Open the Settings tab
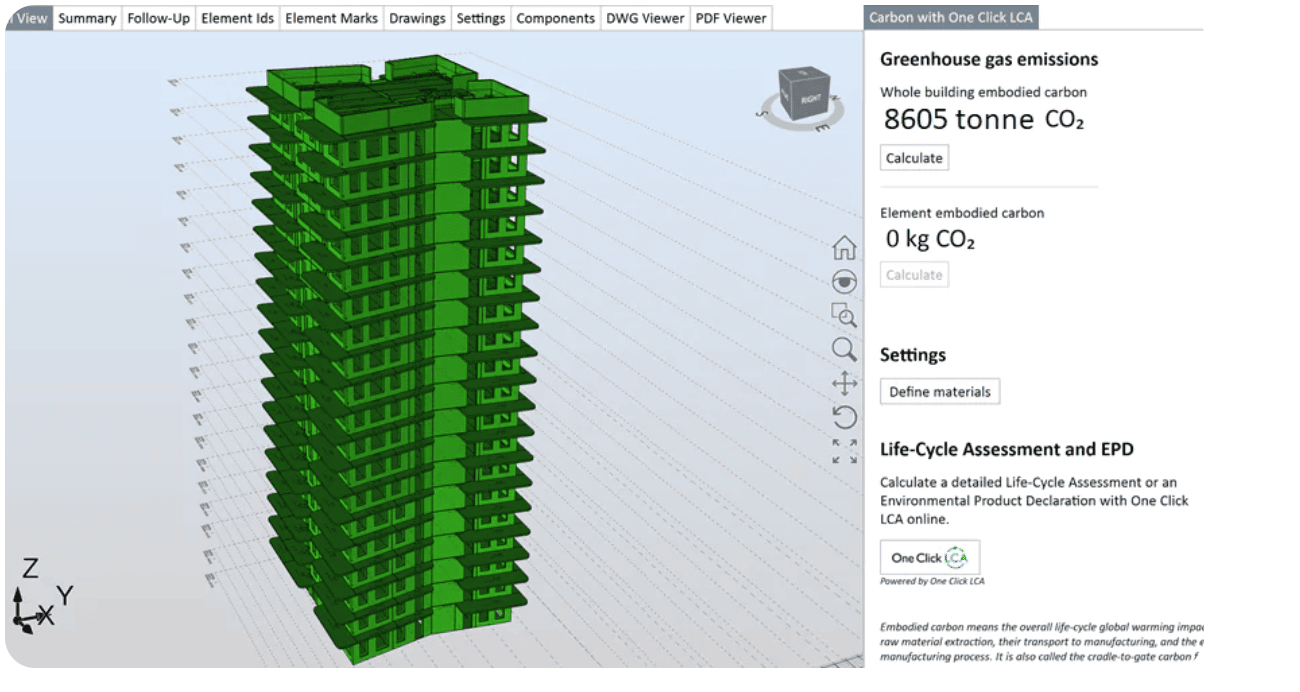1300x692 pixels. (x=480, y=18)
